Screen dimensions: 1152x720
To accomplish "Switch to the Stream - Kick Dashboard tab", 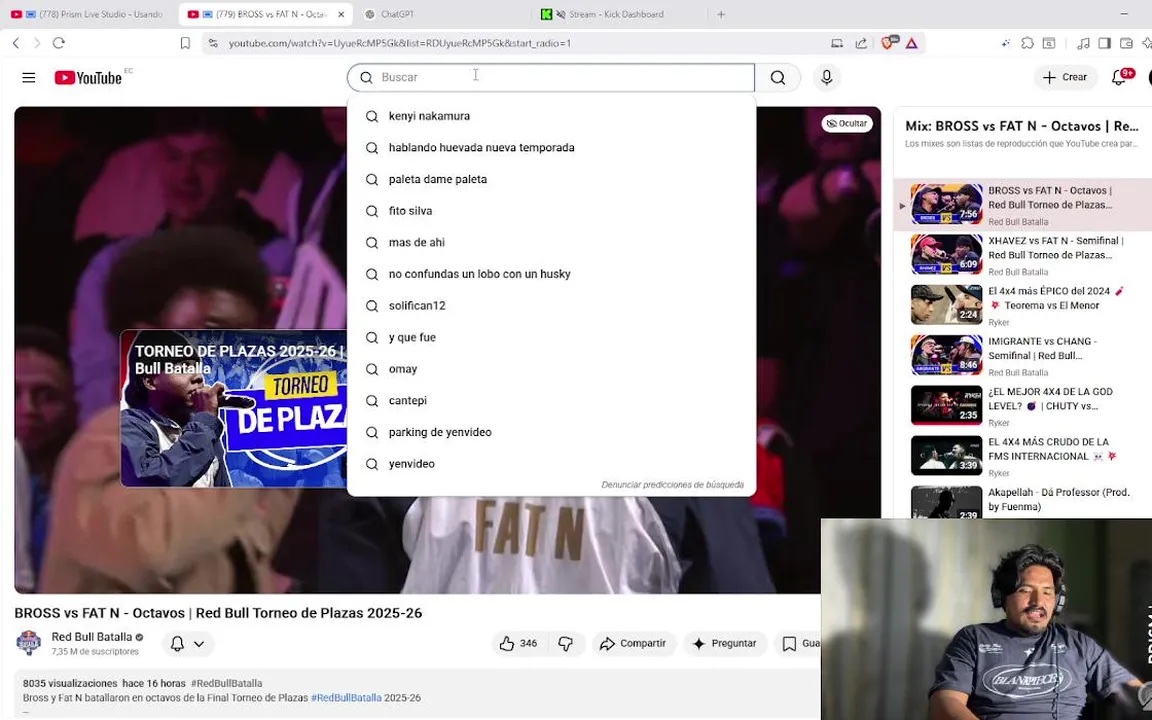I will (616, 14).
